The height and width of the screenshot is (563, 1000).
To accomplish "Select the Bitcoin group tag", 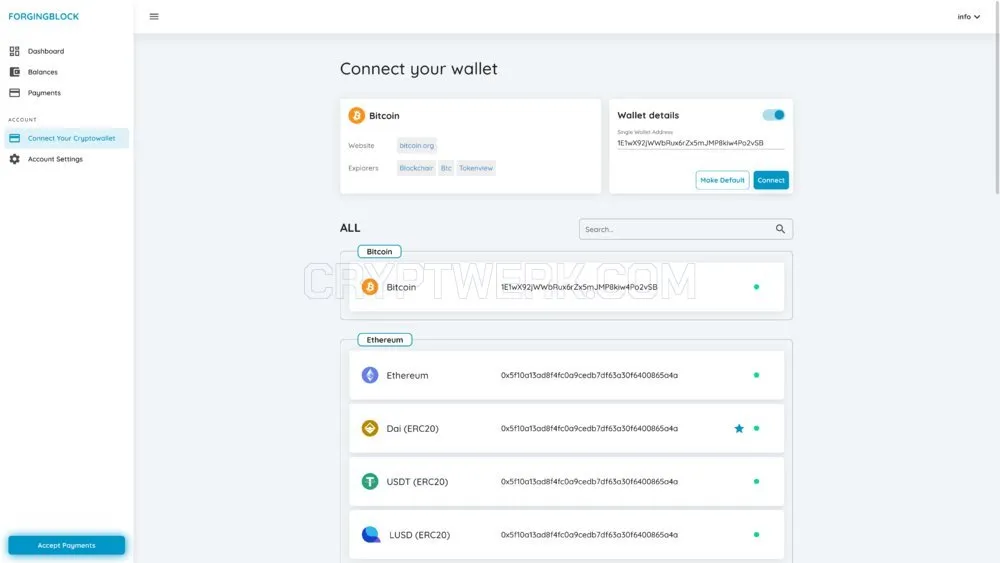I will 379,252.
